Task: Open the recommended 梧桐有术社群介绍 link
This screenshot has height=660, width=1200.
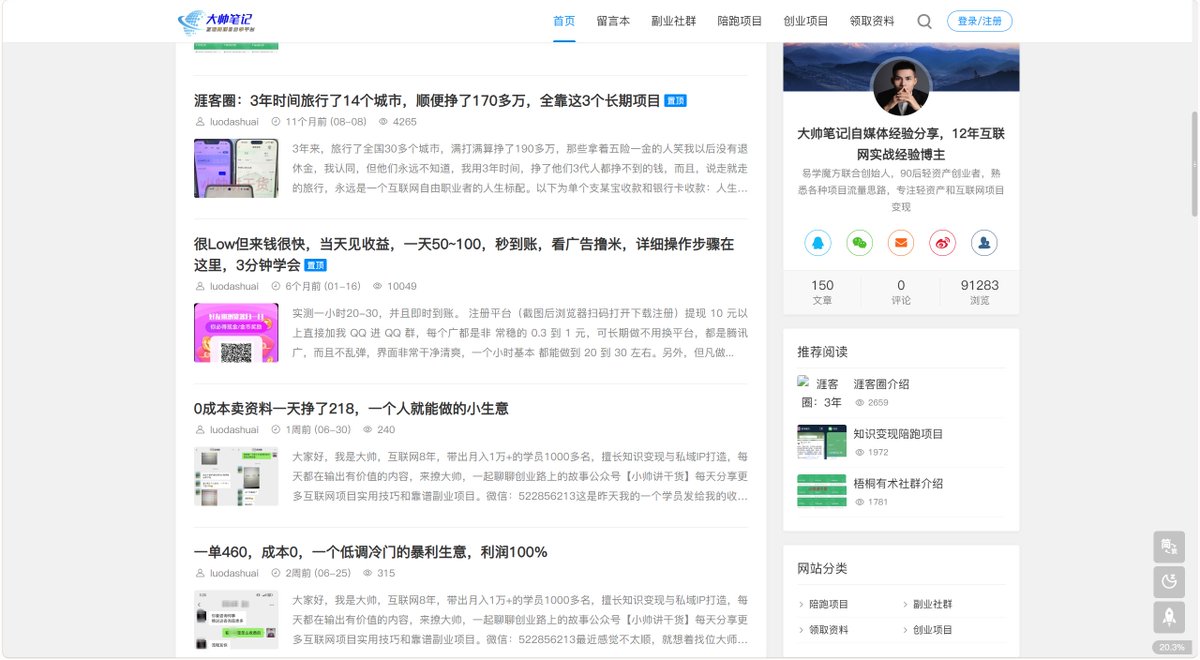Action: (x=898, y=484)
